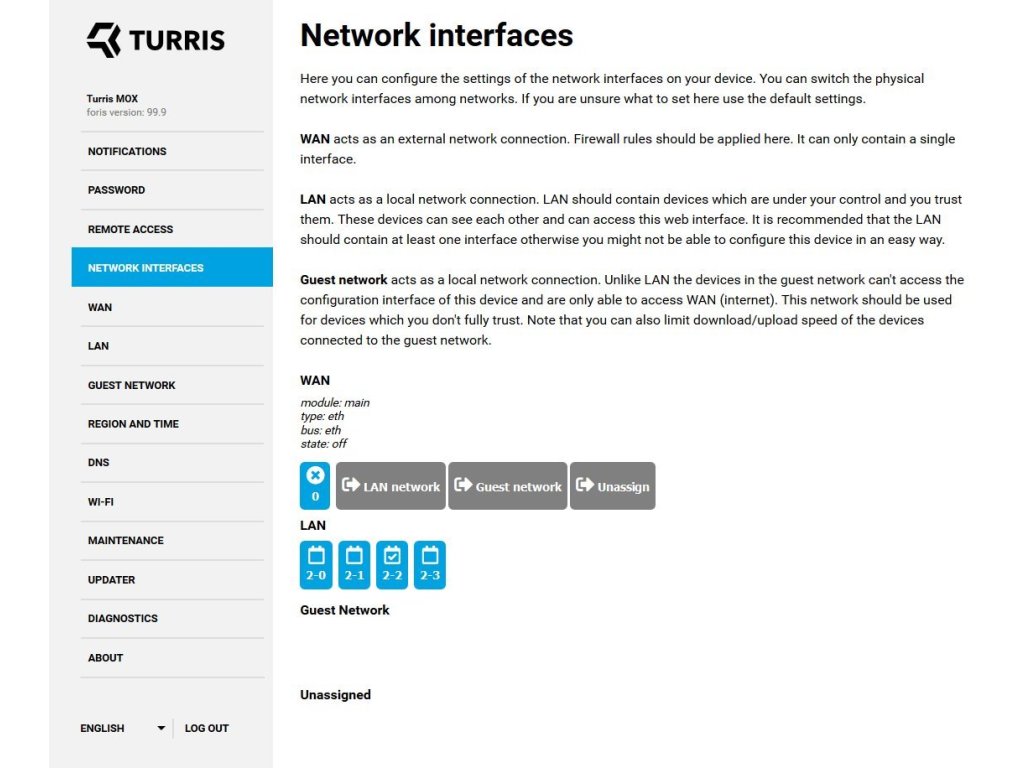Navigate to Guest Network settings
This screenshot has width=1024, height=768.
click(131, 385)
